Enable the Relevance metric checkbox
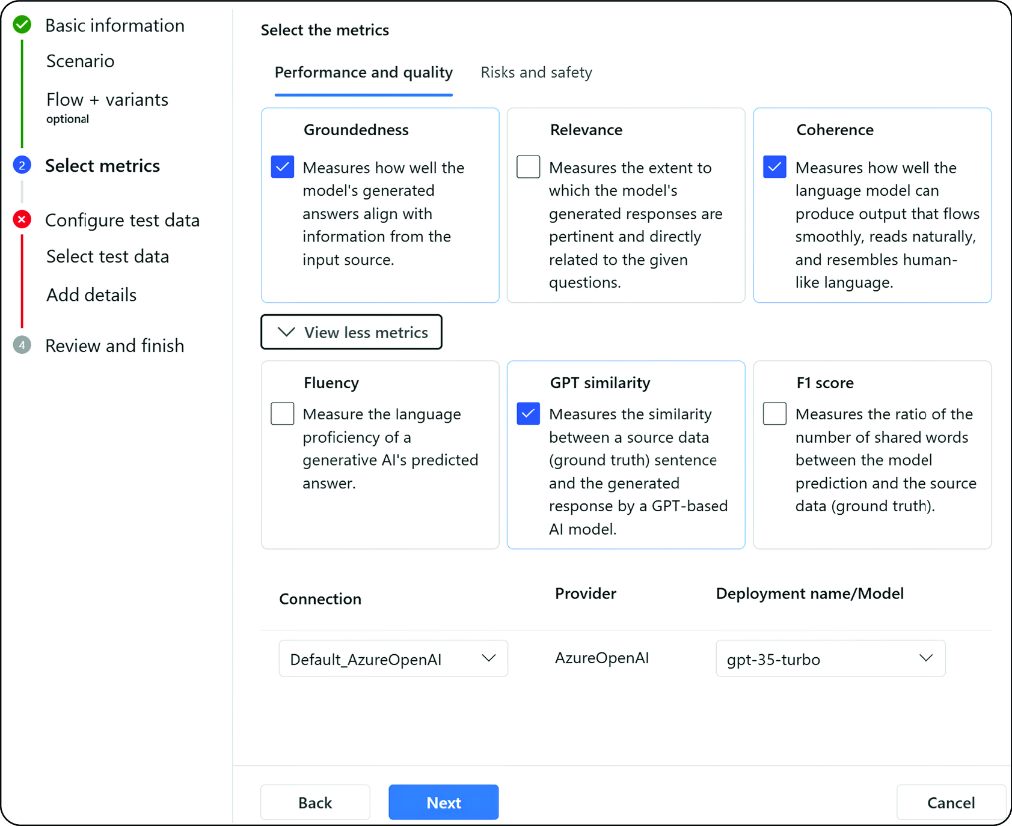This screenshot has height=826, width=1012. click(x=529, y=167)
